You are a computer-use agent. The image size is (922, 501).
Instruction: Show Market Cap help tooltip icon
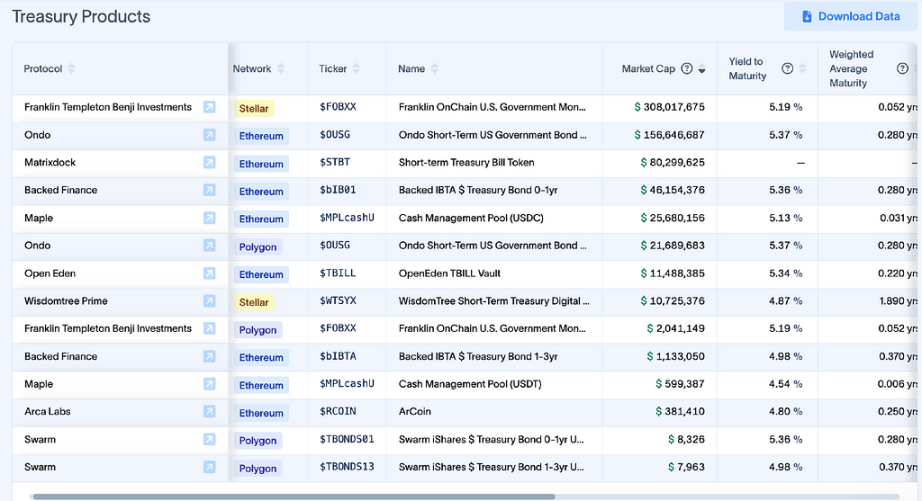tap(686, 69)
